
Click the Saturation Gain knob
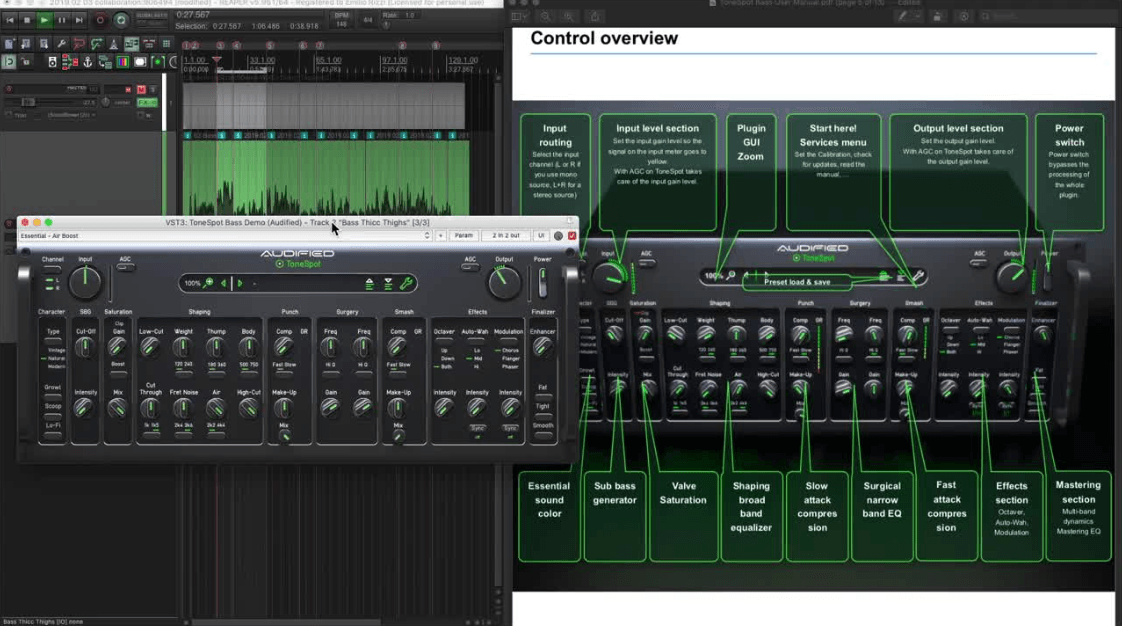coord(117,348)
